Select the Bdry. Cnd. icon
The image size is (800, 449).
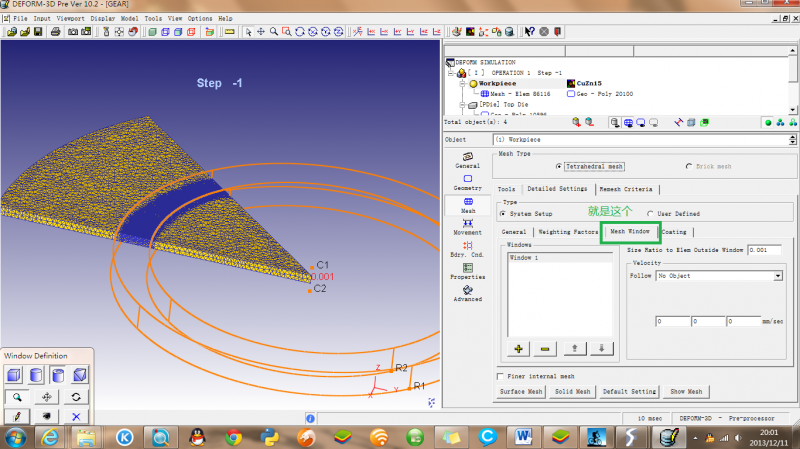coord(467,247)
